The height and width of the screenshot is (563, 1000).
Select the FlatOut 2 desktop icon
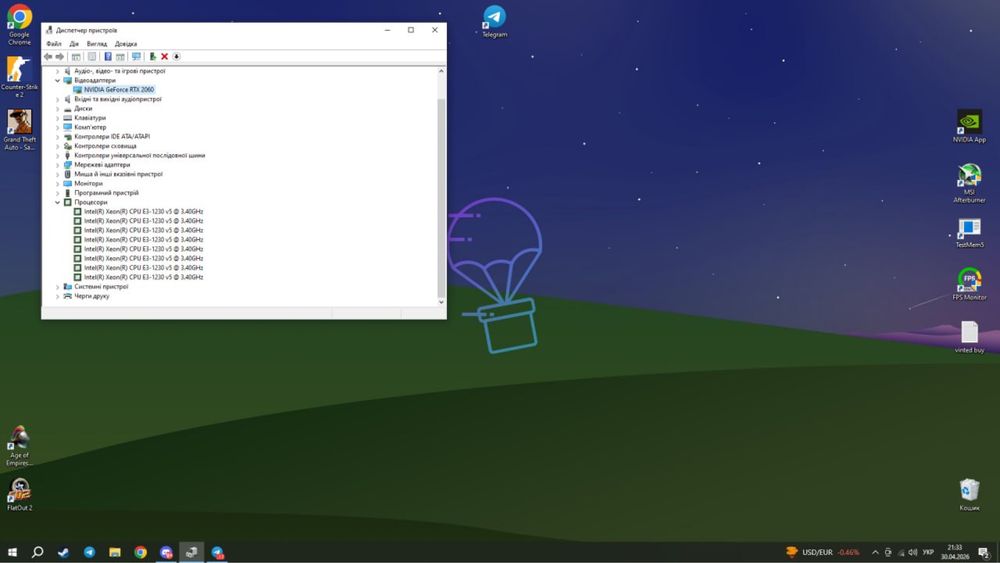point(19,494)
